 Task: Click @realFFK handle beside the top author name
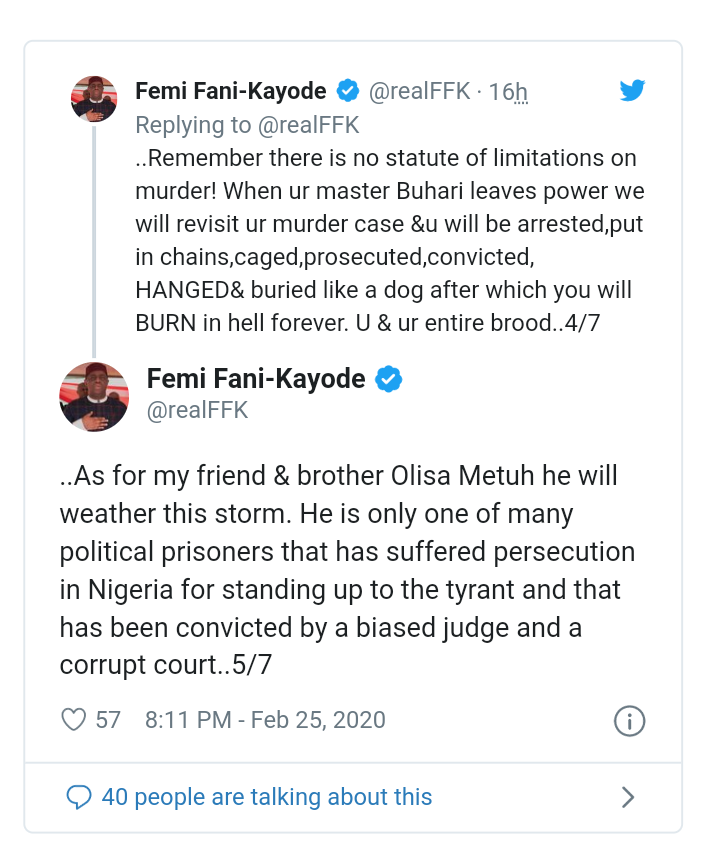tap(418, 92)
